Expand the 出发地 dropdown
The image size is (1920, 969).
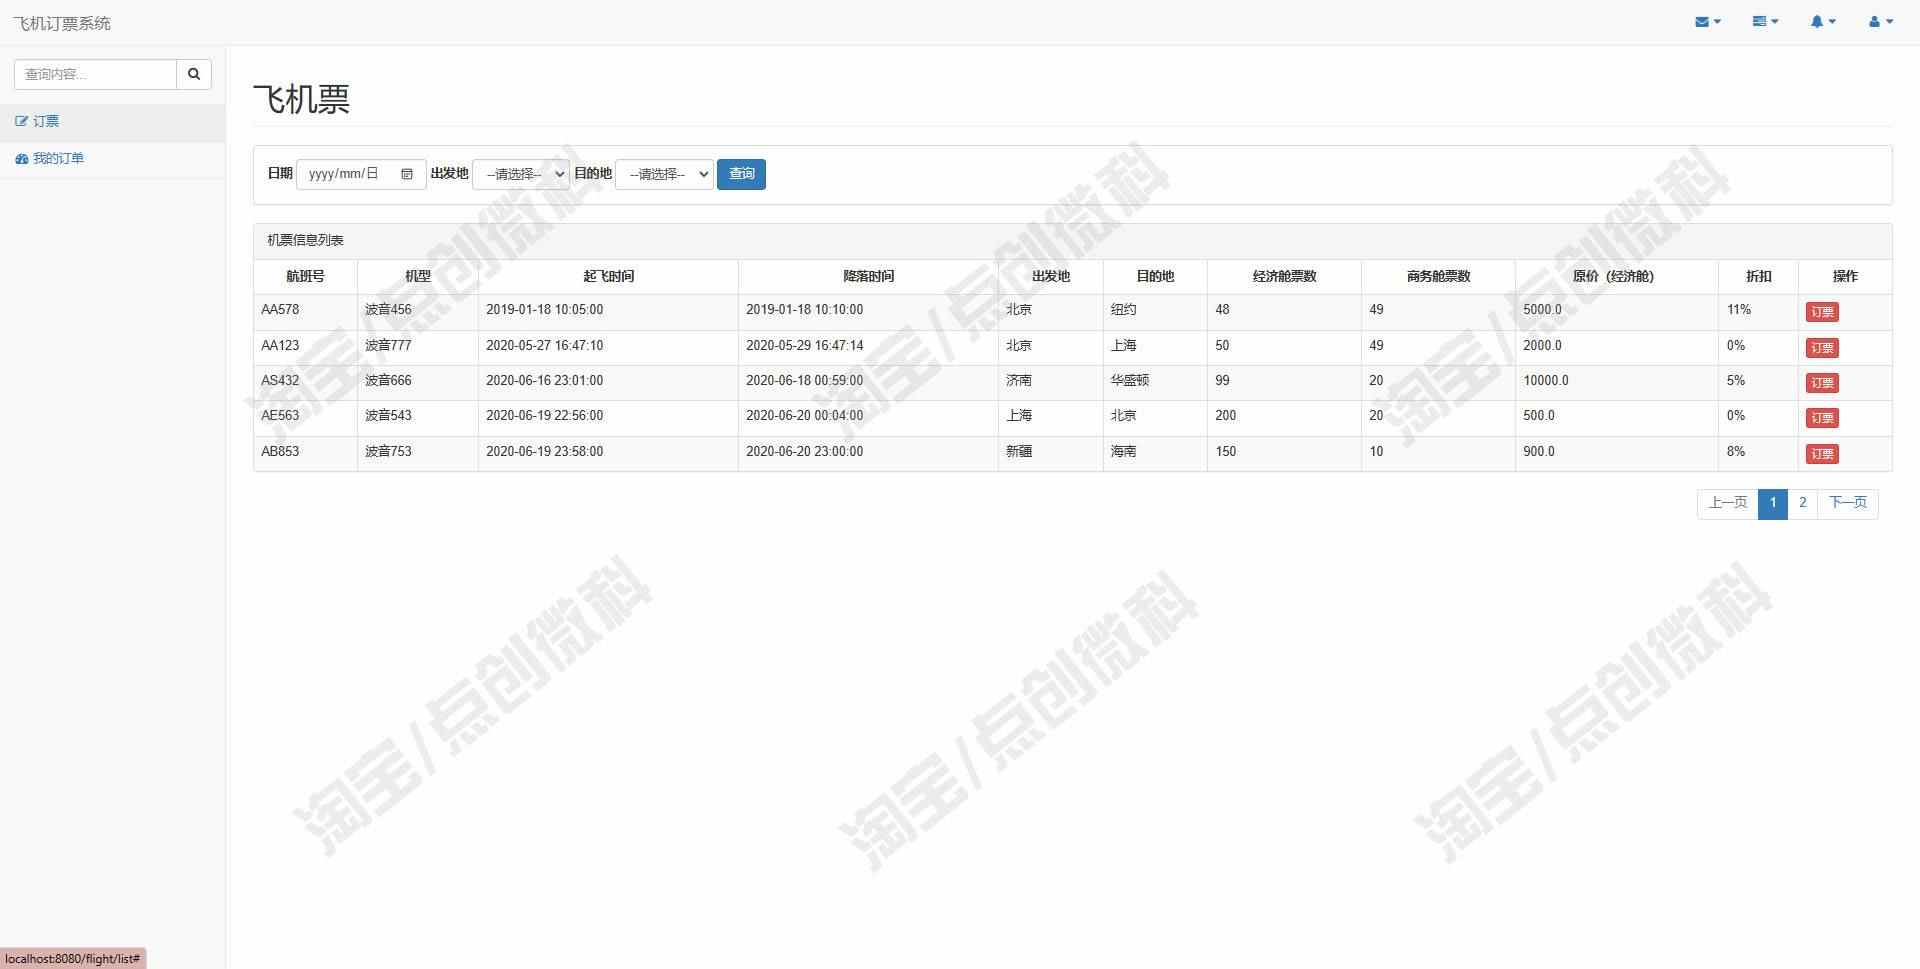point(520,174)
